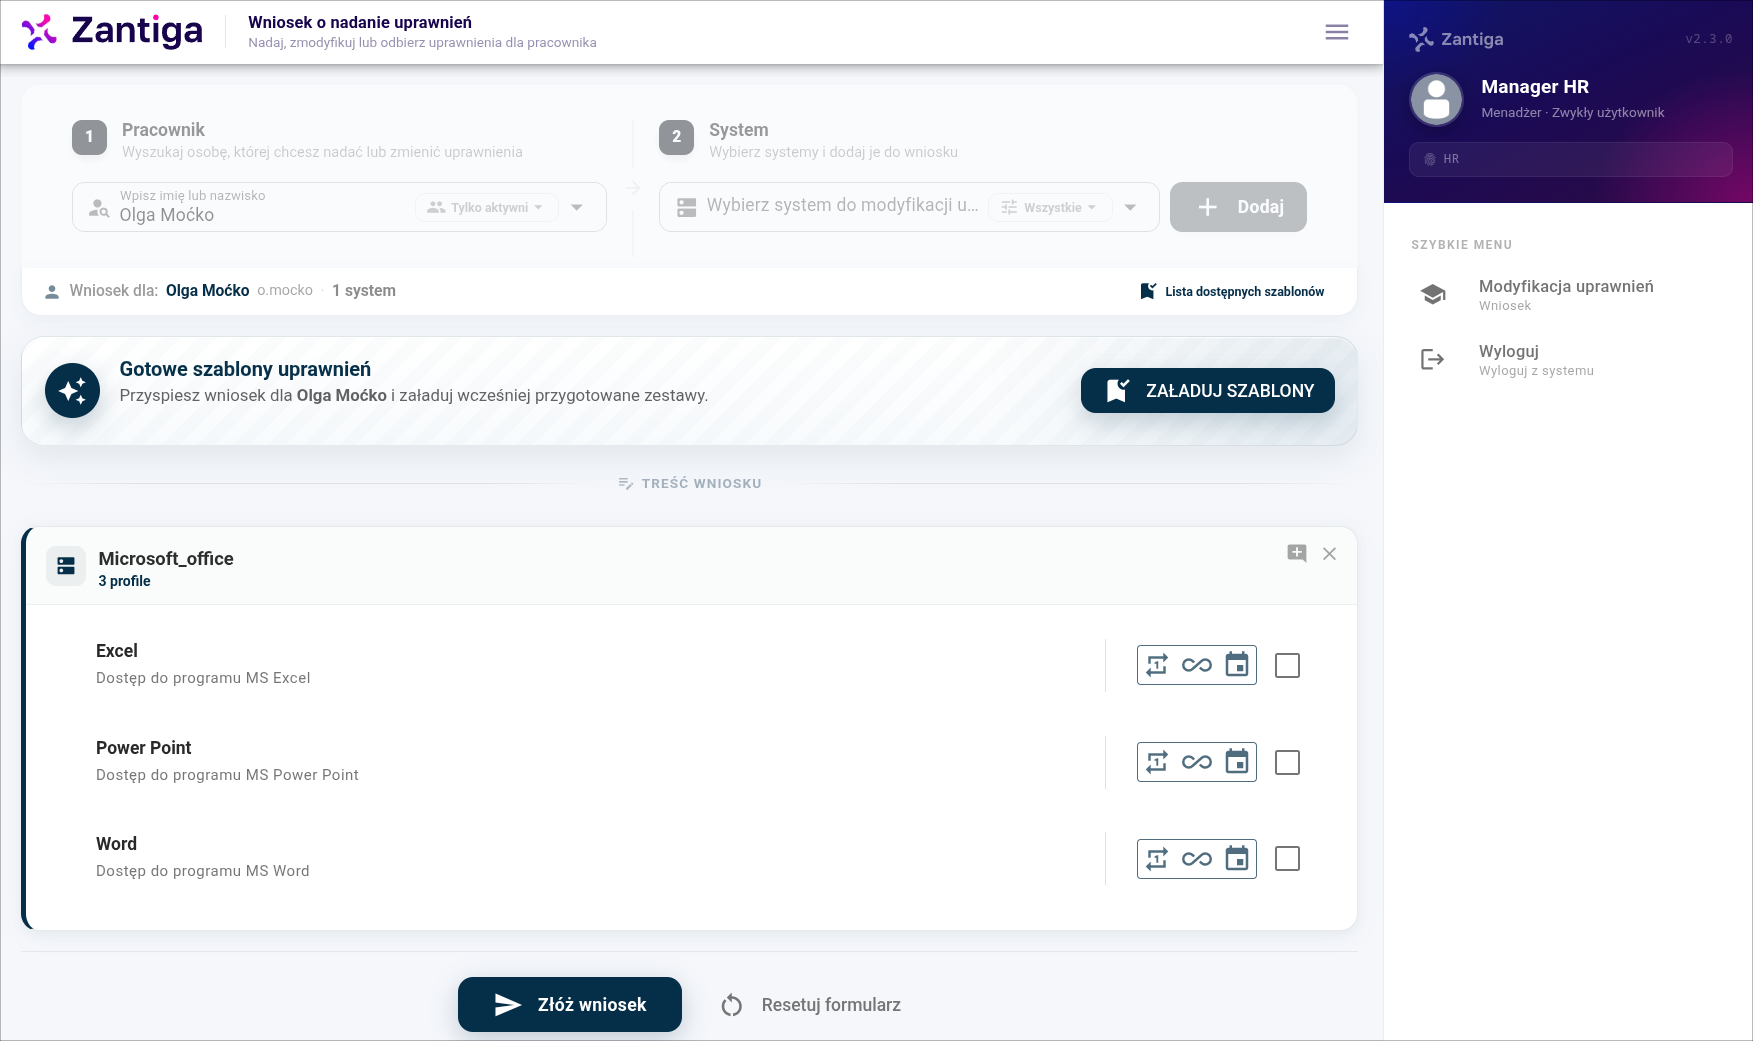Open the Tylko aktywni filter dropdown
Image resolution: width=1753 pixels, height=1041 pixels.
pyautogui.click(x=486, y=207)
